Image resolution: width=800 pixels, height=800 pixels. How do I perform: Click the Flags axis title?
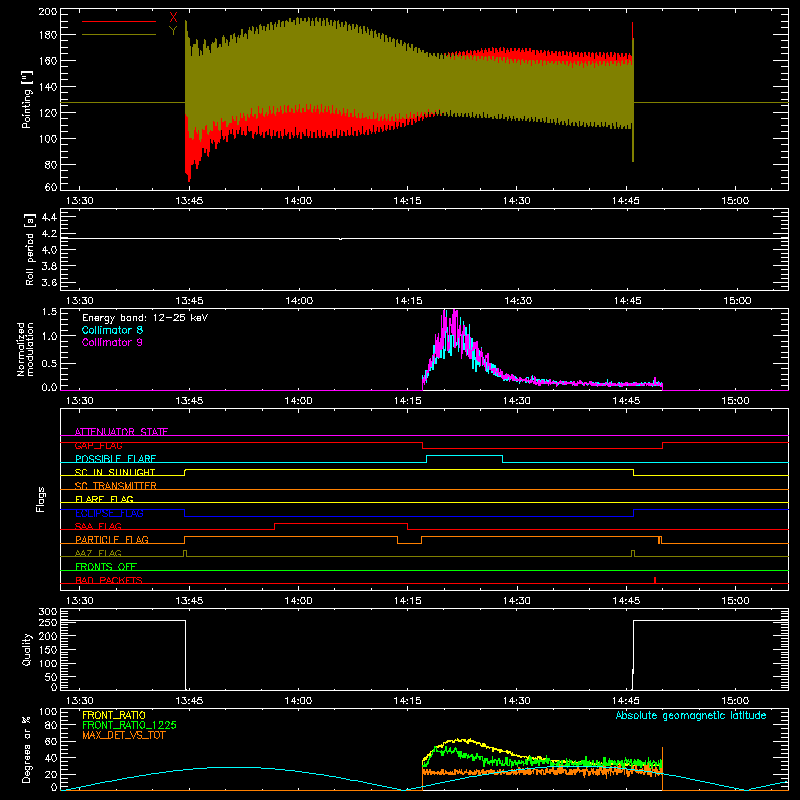tap(41, 499)
